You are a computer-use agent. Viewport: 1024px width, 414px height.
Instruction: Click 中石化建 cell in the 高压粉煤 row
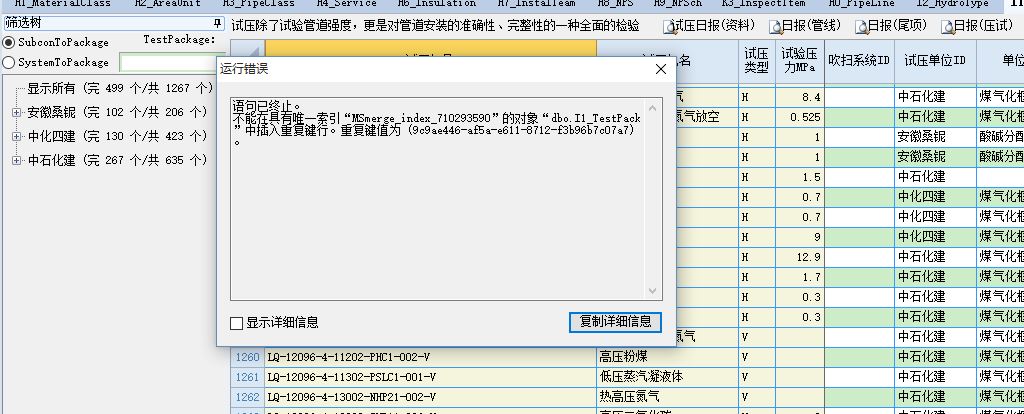tap(935, 357)
